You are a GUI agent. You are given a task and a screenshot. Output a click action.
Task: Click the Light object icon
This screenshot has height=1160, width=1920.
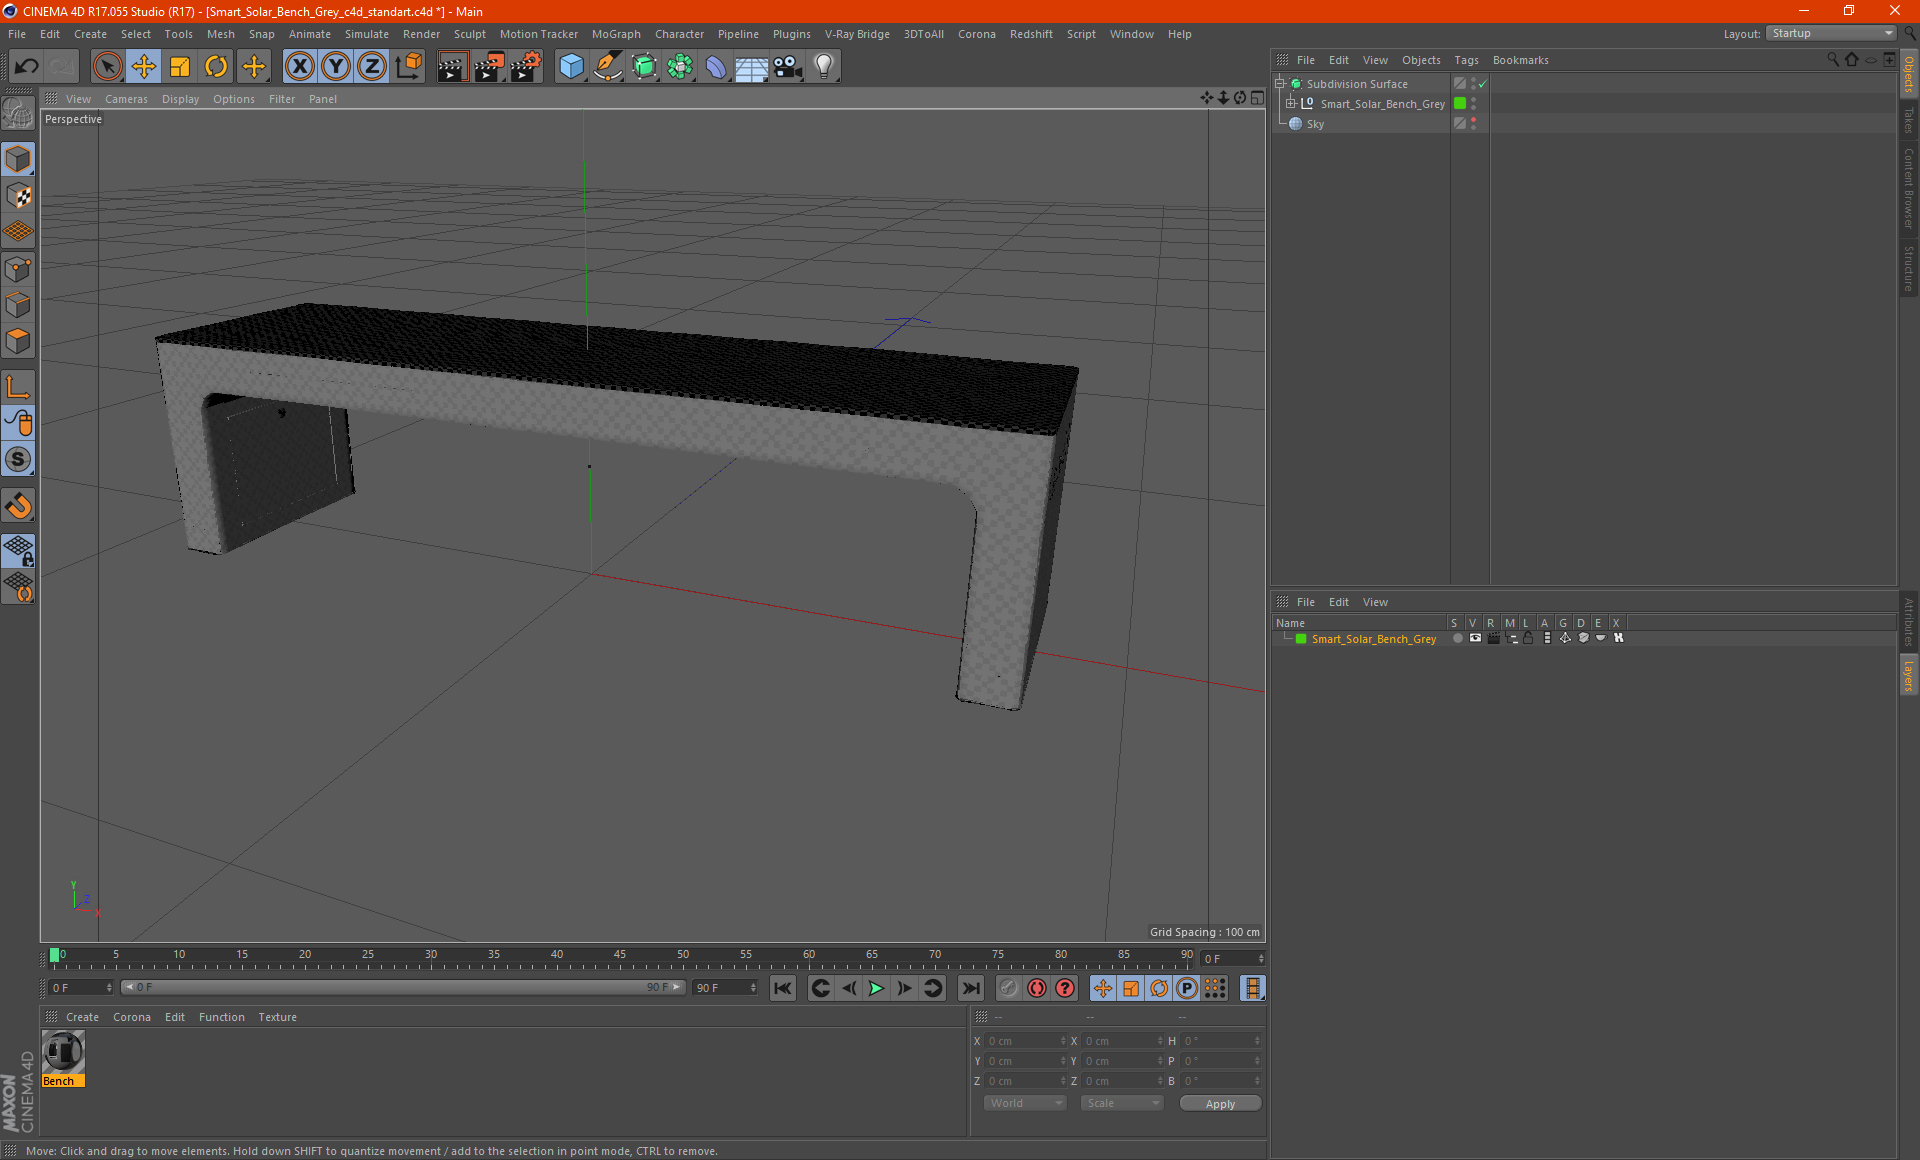(x=823, y=67)
